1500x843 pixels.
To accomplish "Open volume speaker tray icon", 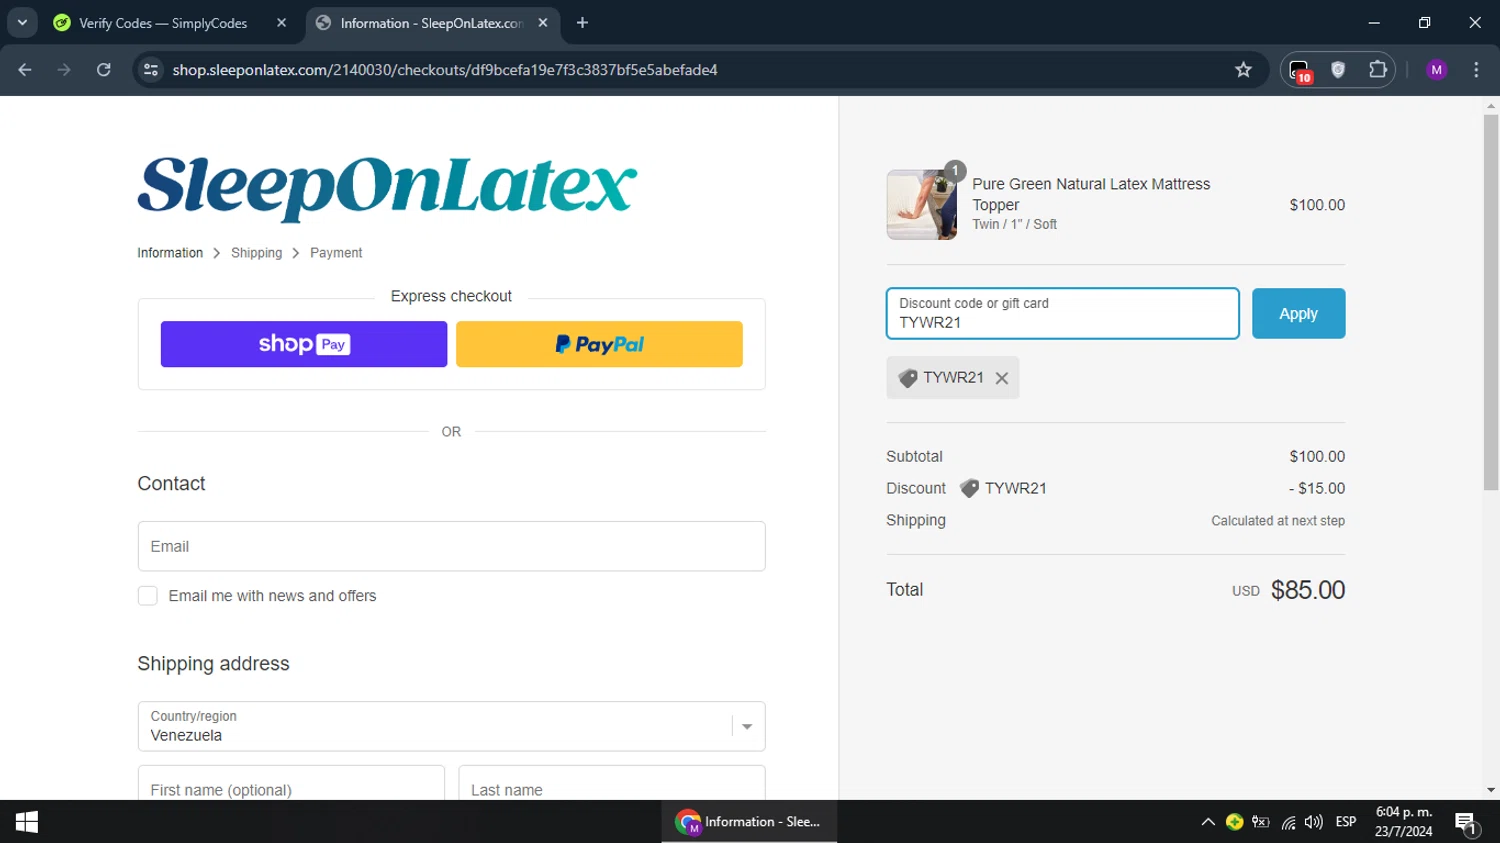I will [x=1314, y=822].
